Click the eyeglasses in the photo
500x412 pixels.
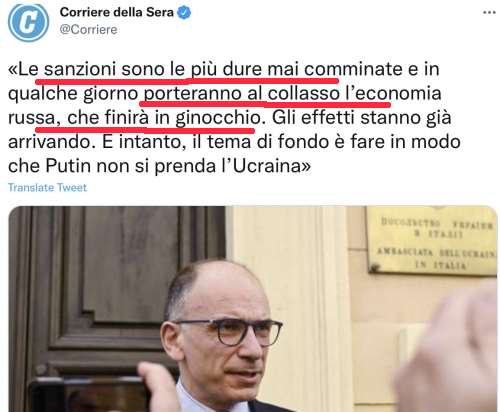click(230, 331)
